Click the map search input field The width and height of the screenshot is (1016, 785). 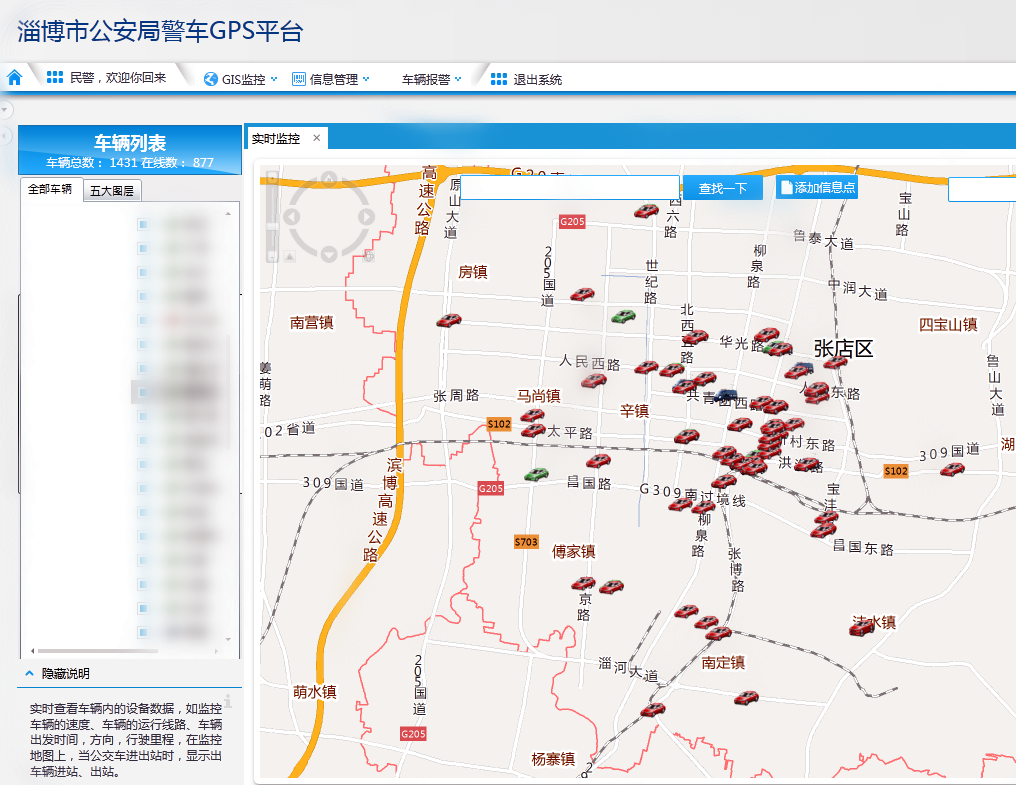click(569, 188)
